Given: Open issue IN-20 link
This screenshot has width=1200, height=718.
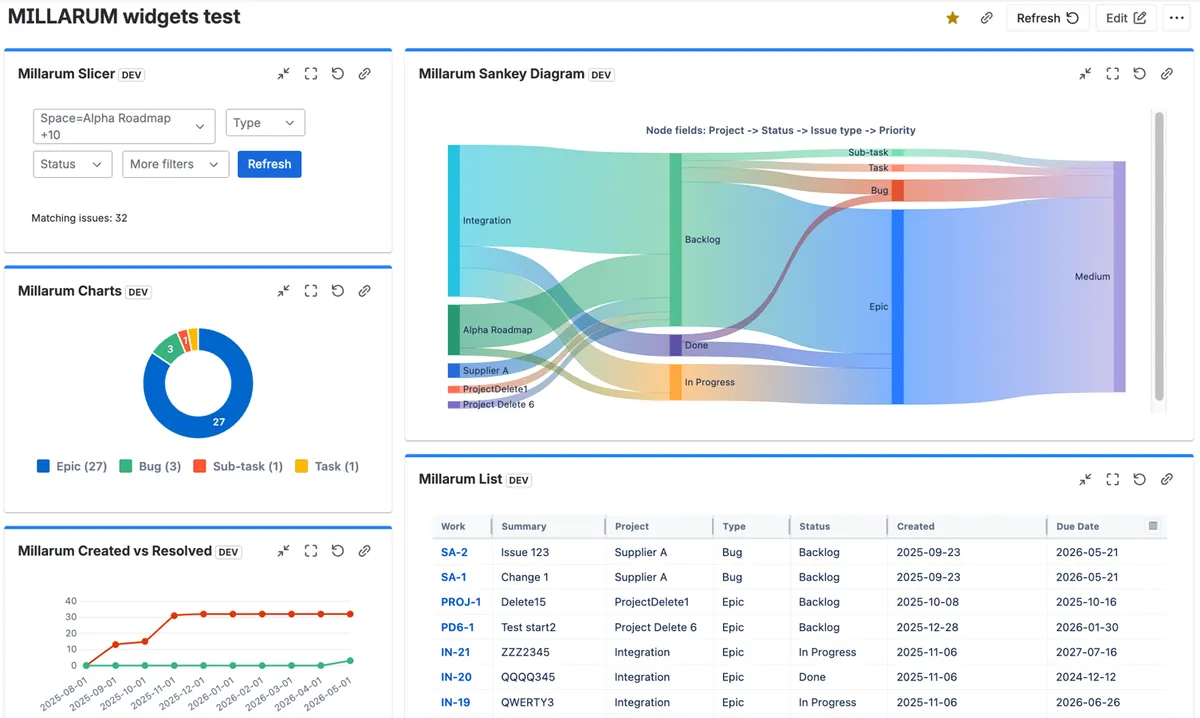Looking at the screenshot, I should [456, 677].
